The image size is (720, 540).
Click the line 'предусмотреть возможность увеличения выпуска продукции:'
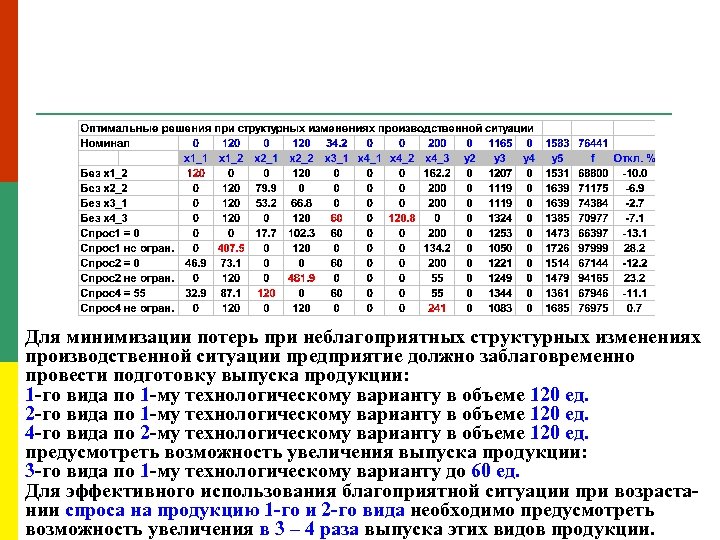coord(306,453)
